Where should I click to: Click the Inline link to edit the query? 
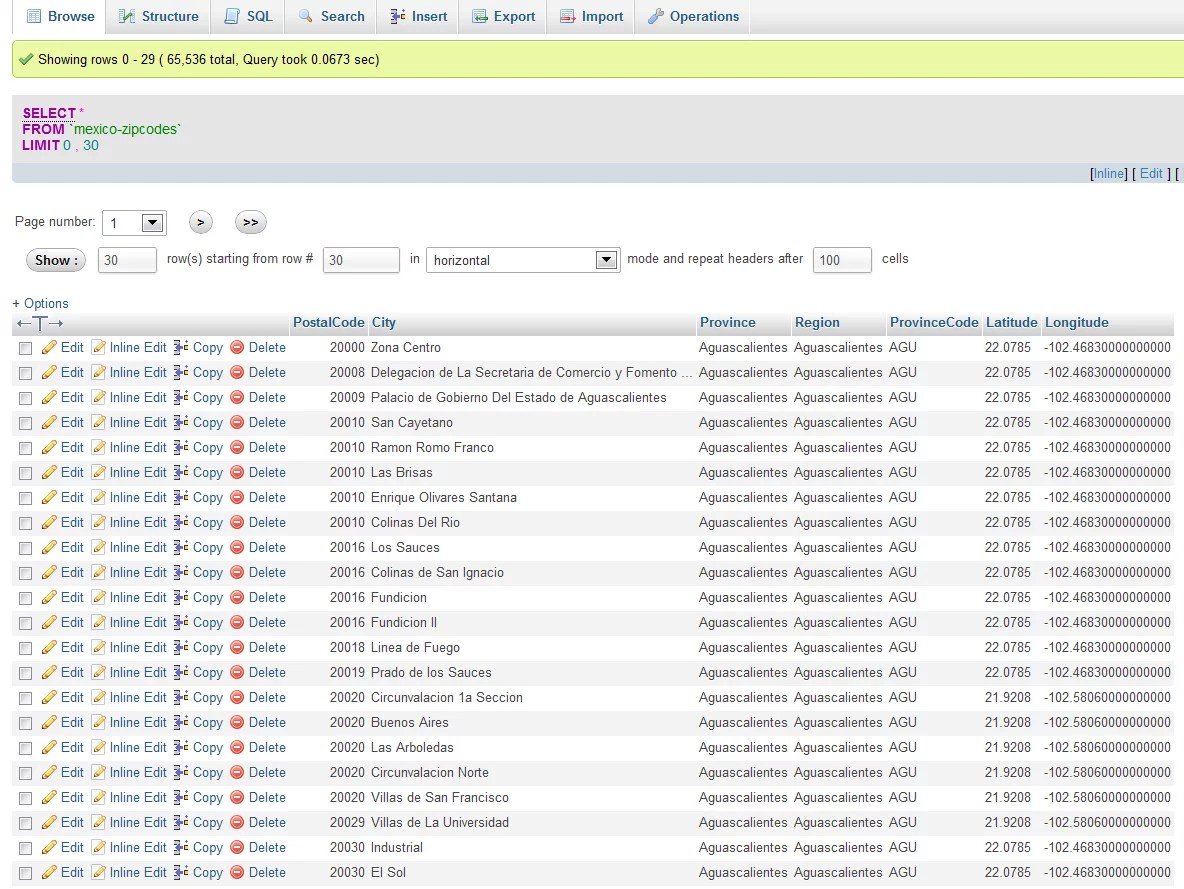[x=1108, y=173]
